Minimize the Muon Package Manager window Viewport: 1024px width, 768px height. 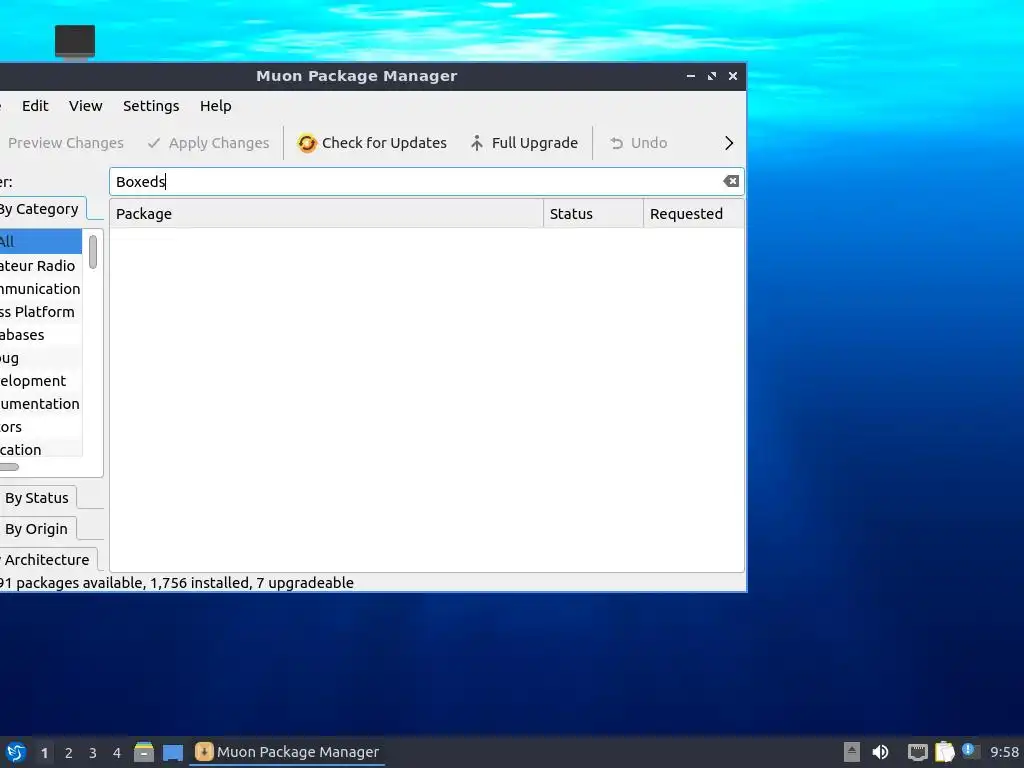(690, 76)
